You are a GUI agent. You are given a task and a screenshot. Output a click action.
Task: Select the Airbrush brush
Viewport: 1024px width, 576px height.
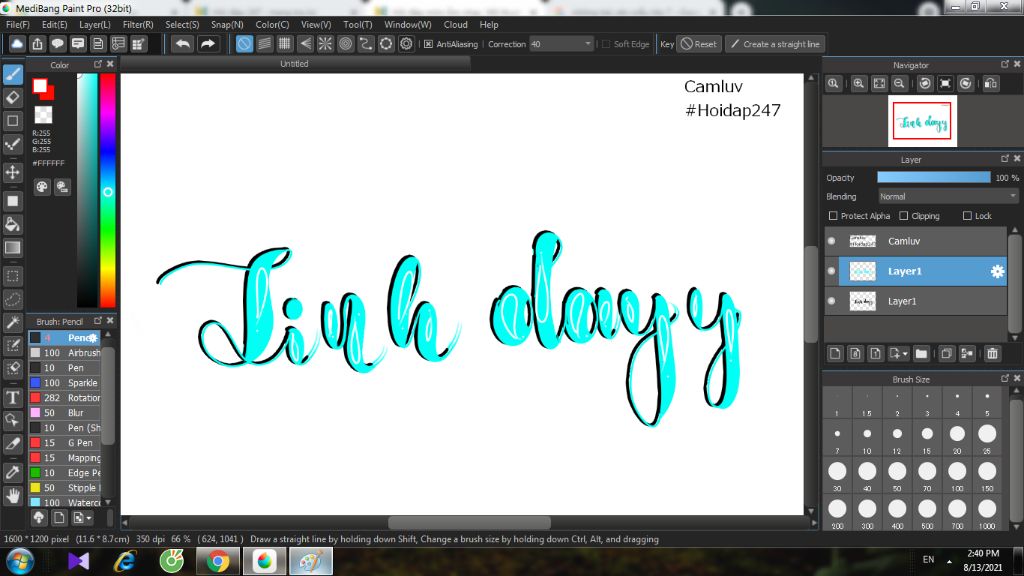65,353
